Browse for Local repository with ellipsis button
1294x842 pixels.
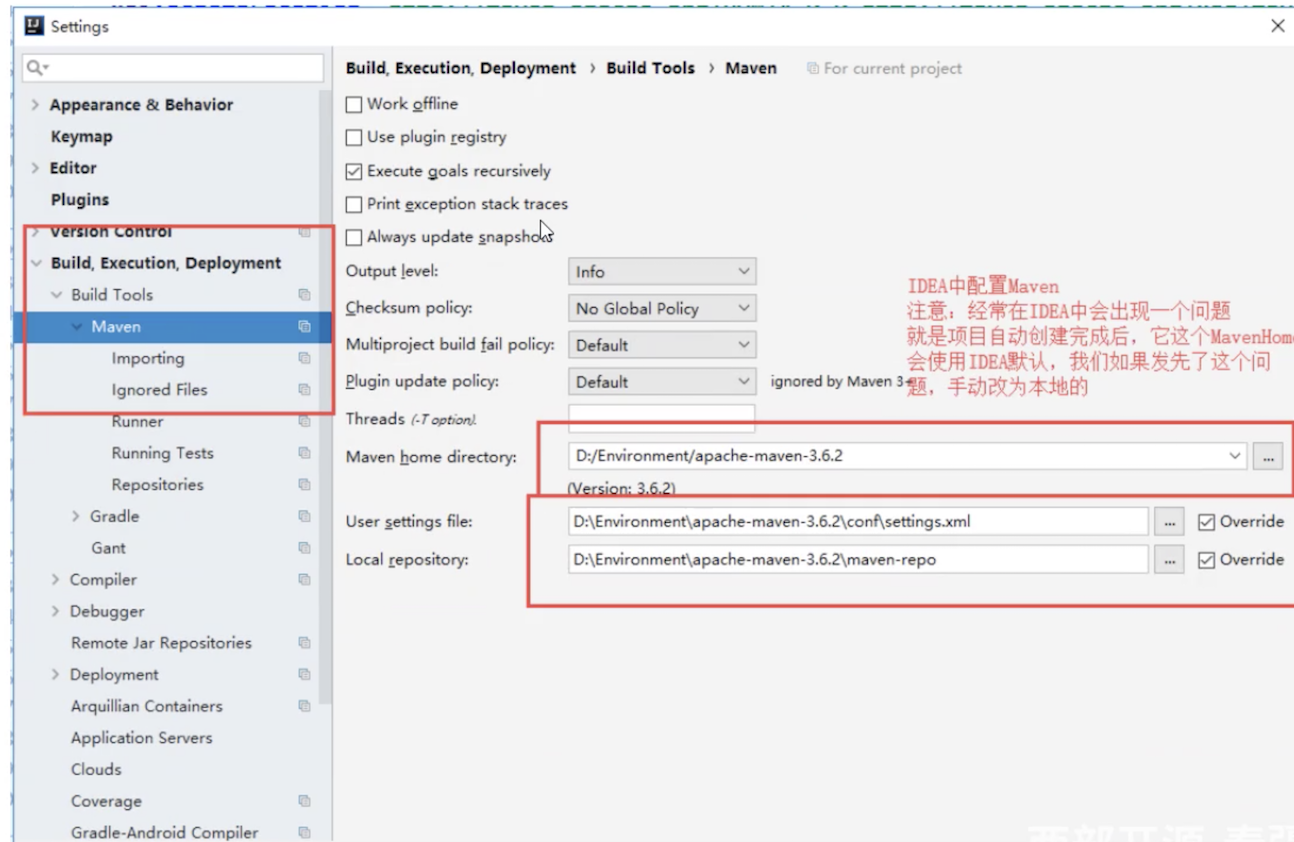1169,560
